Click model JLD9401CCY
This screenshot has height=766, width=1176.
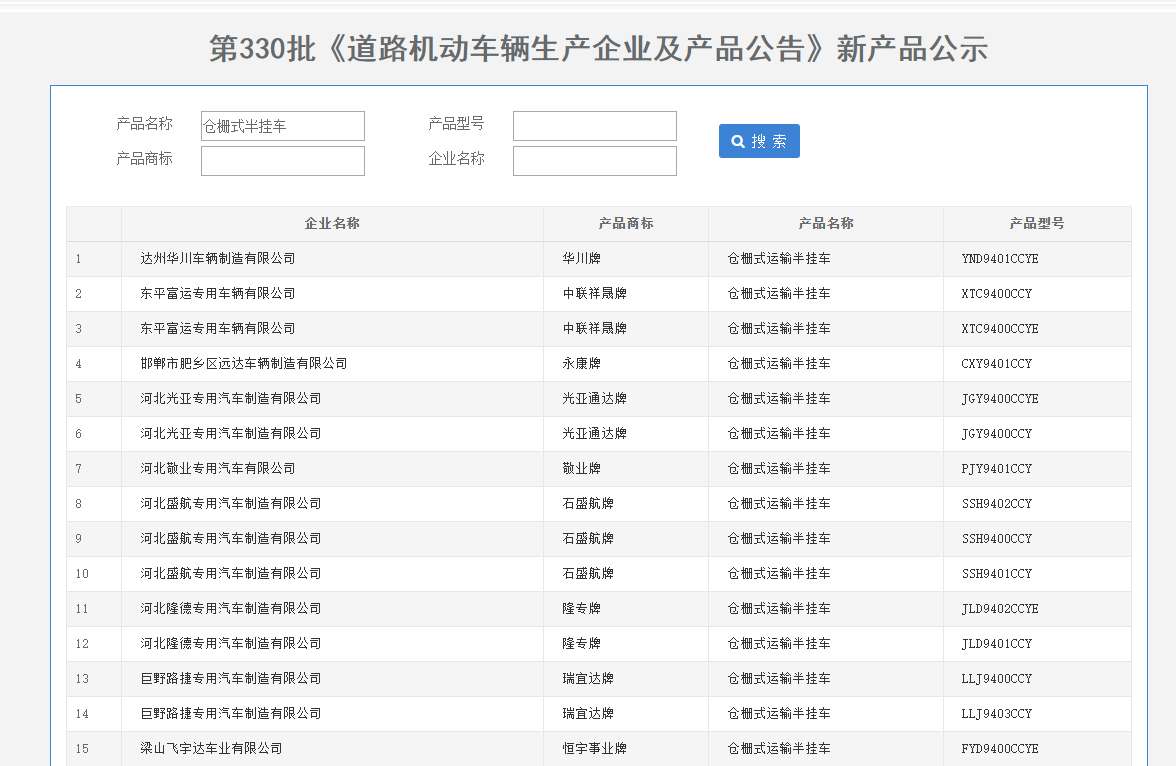[997, 644]
